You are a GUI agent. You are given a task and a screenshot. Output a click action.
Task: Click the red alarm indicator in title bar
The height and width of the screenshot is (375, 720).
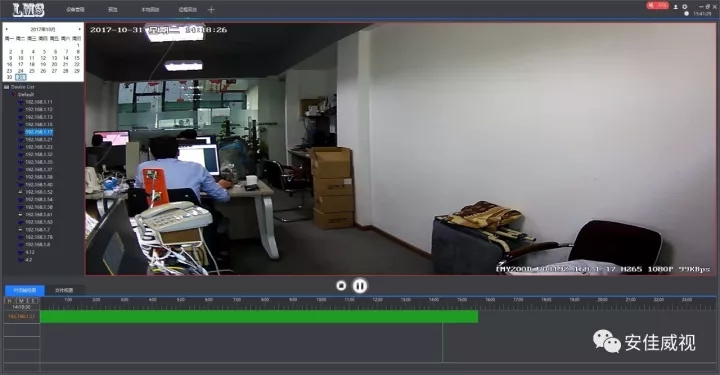(x=658, y=6)
